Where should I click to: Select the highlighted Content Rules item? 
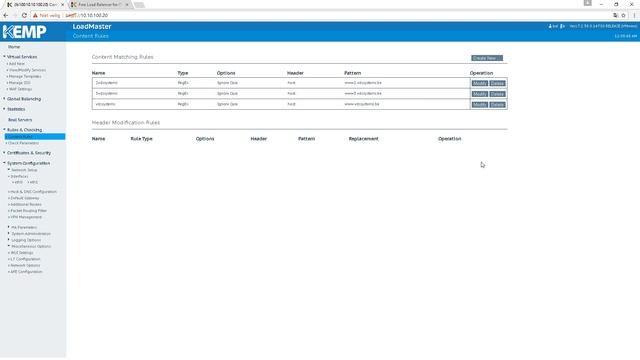[x=35, y=137]
